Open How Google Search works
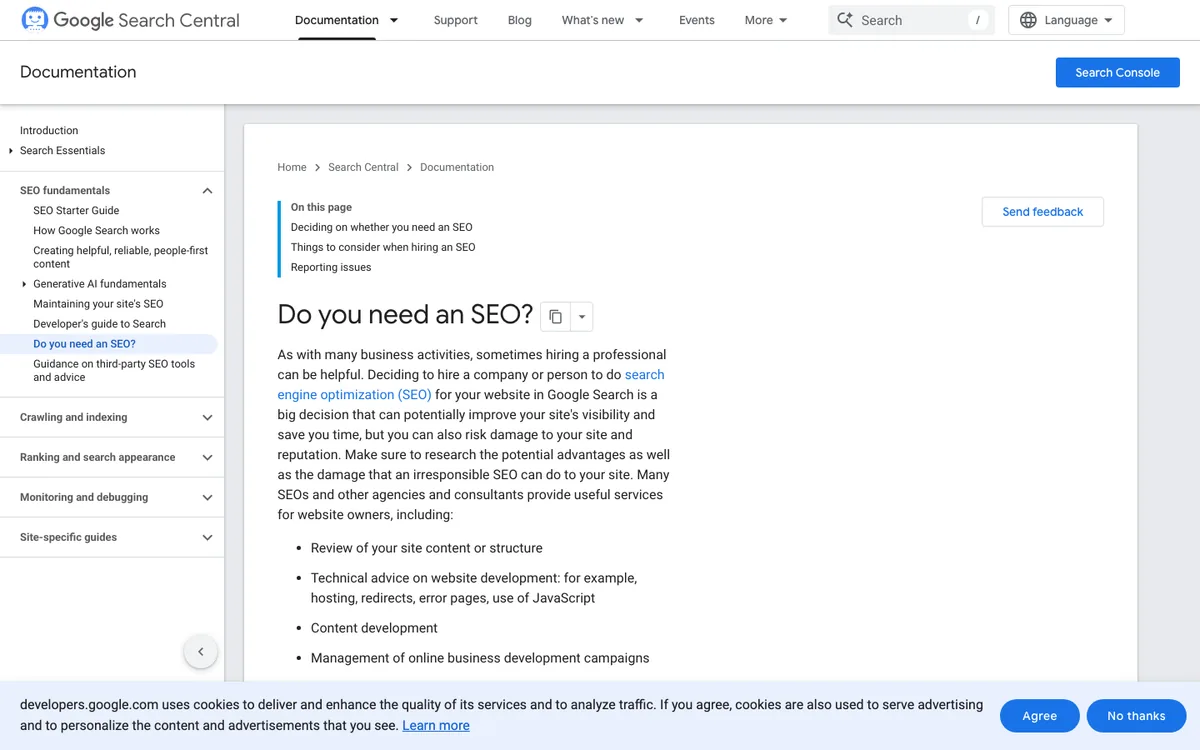 tap(96, 230)
